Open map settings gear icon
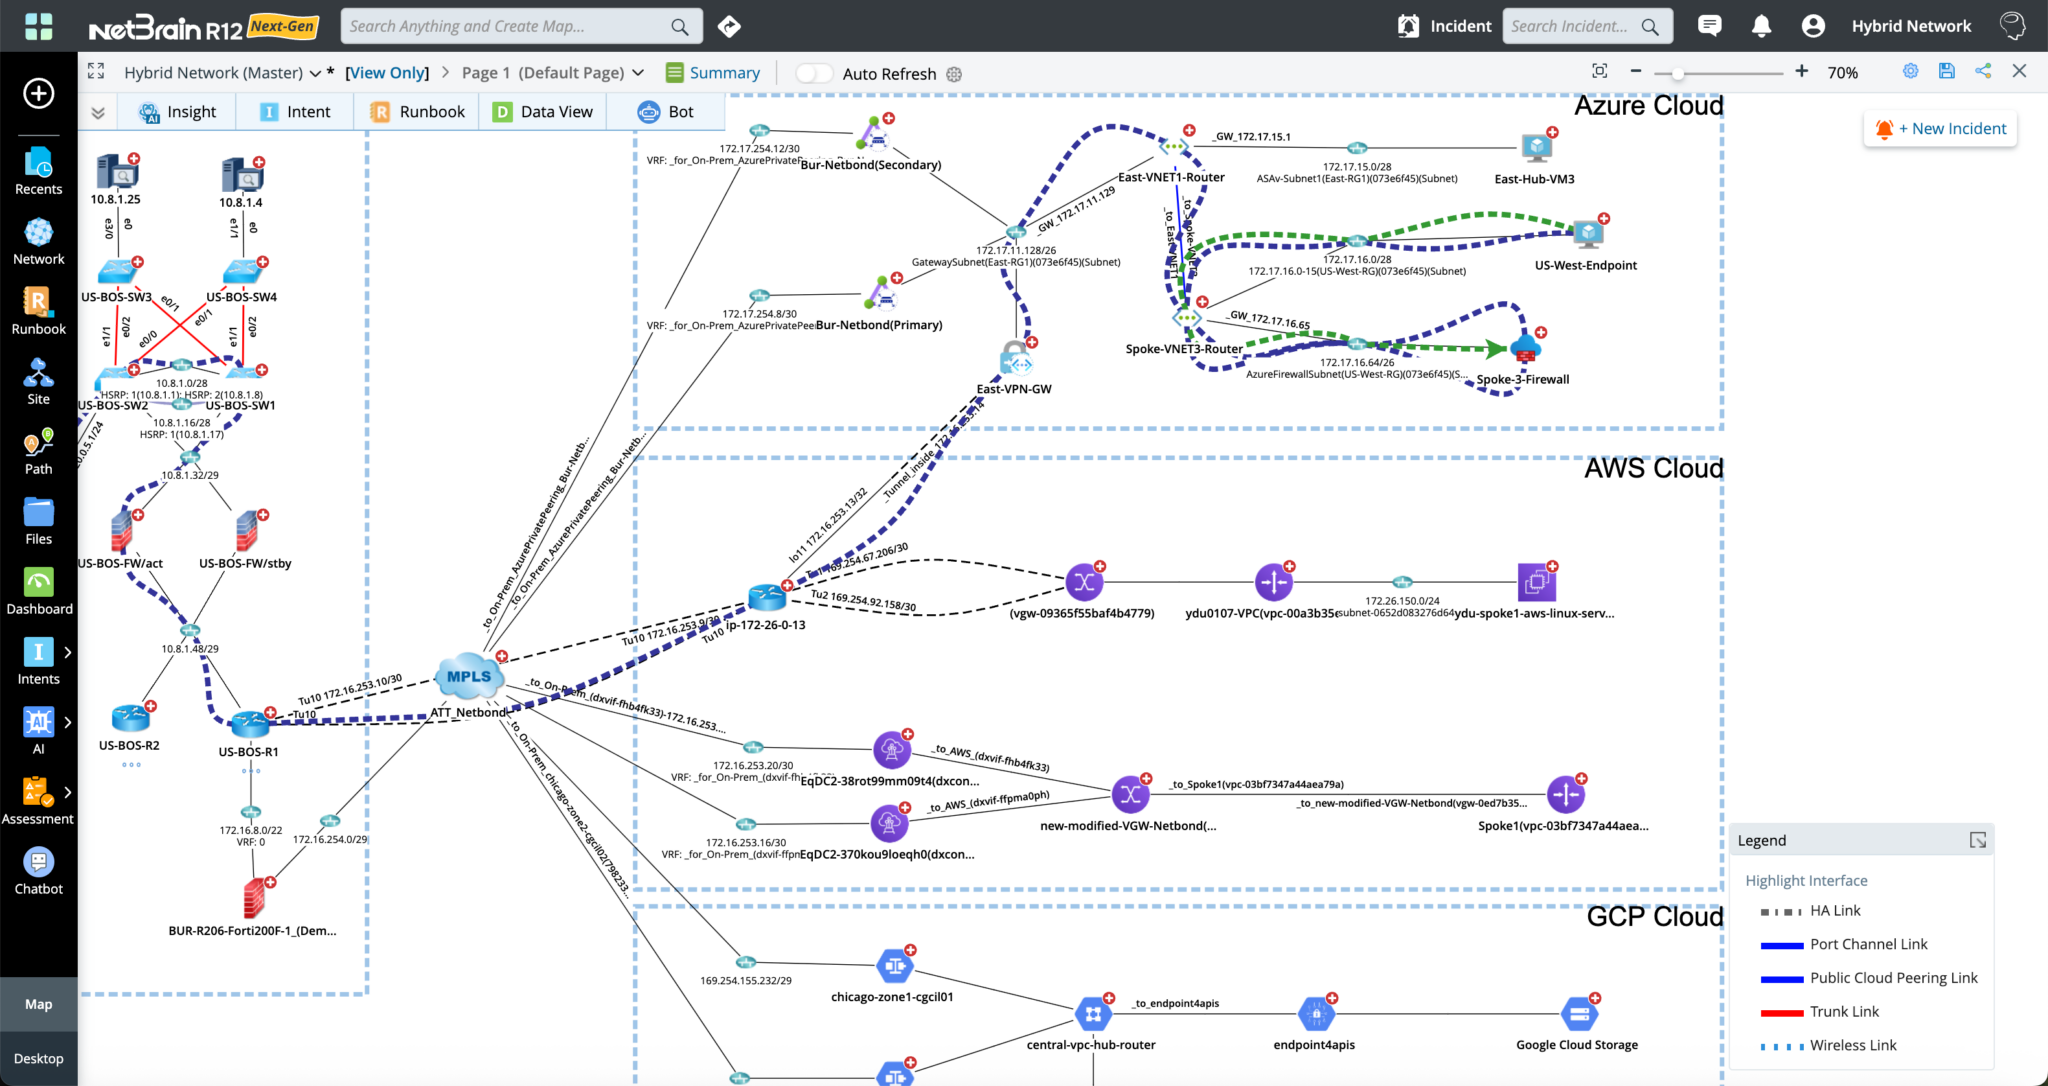 [1910, 71]
